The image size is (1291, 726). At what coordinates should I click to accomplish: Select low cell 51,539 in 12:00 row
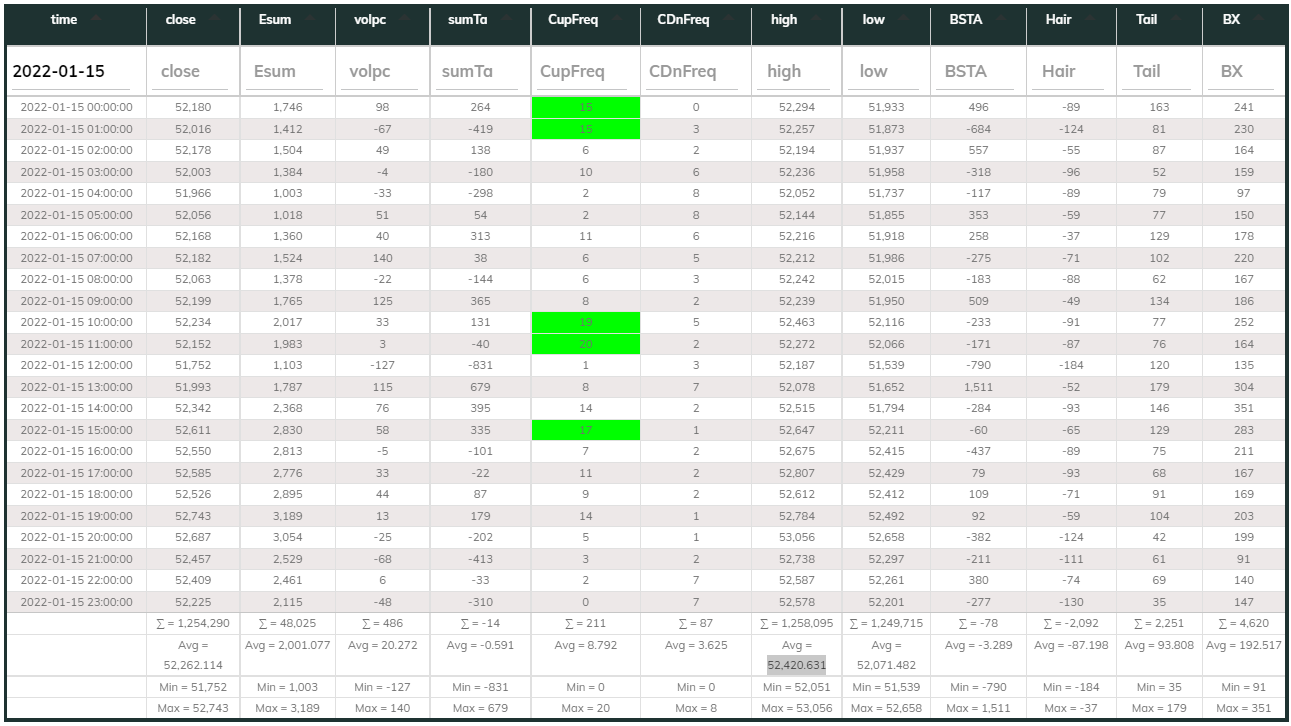886,365
